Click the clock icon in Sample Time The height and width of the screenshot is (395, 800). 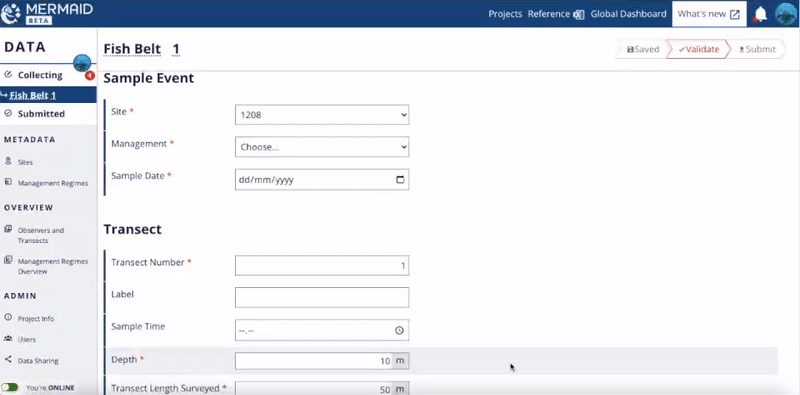(399, 331)
